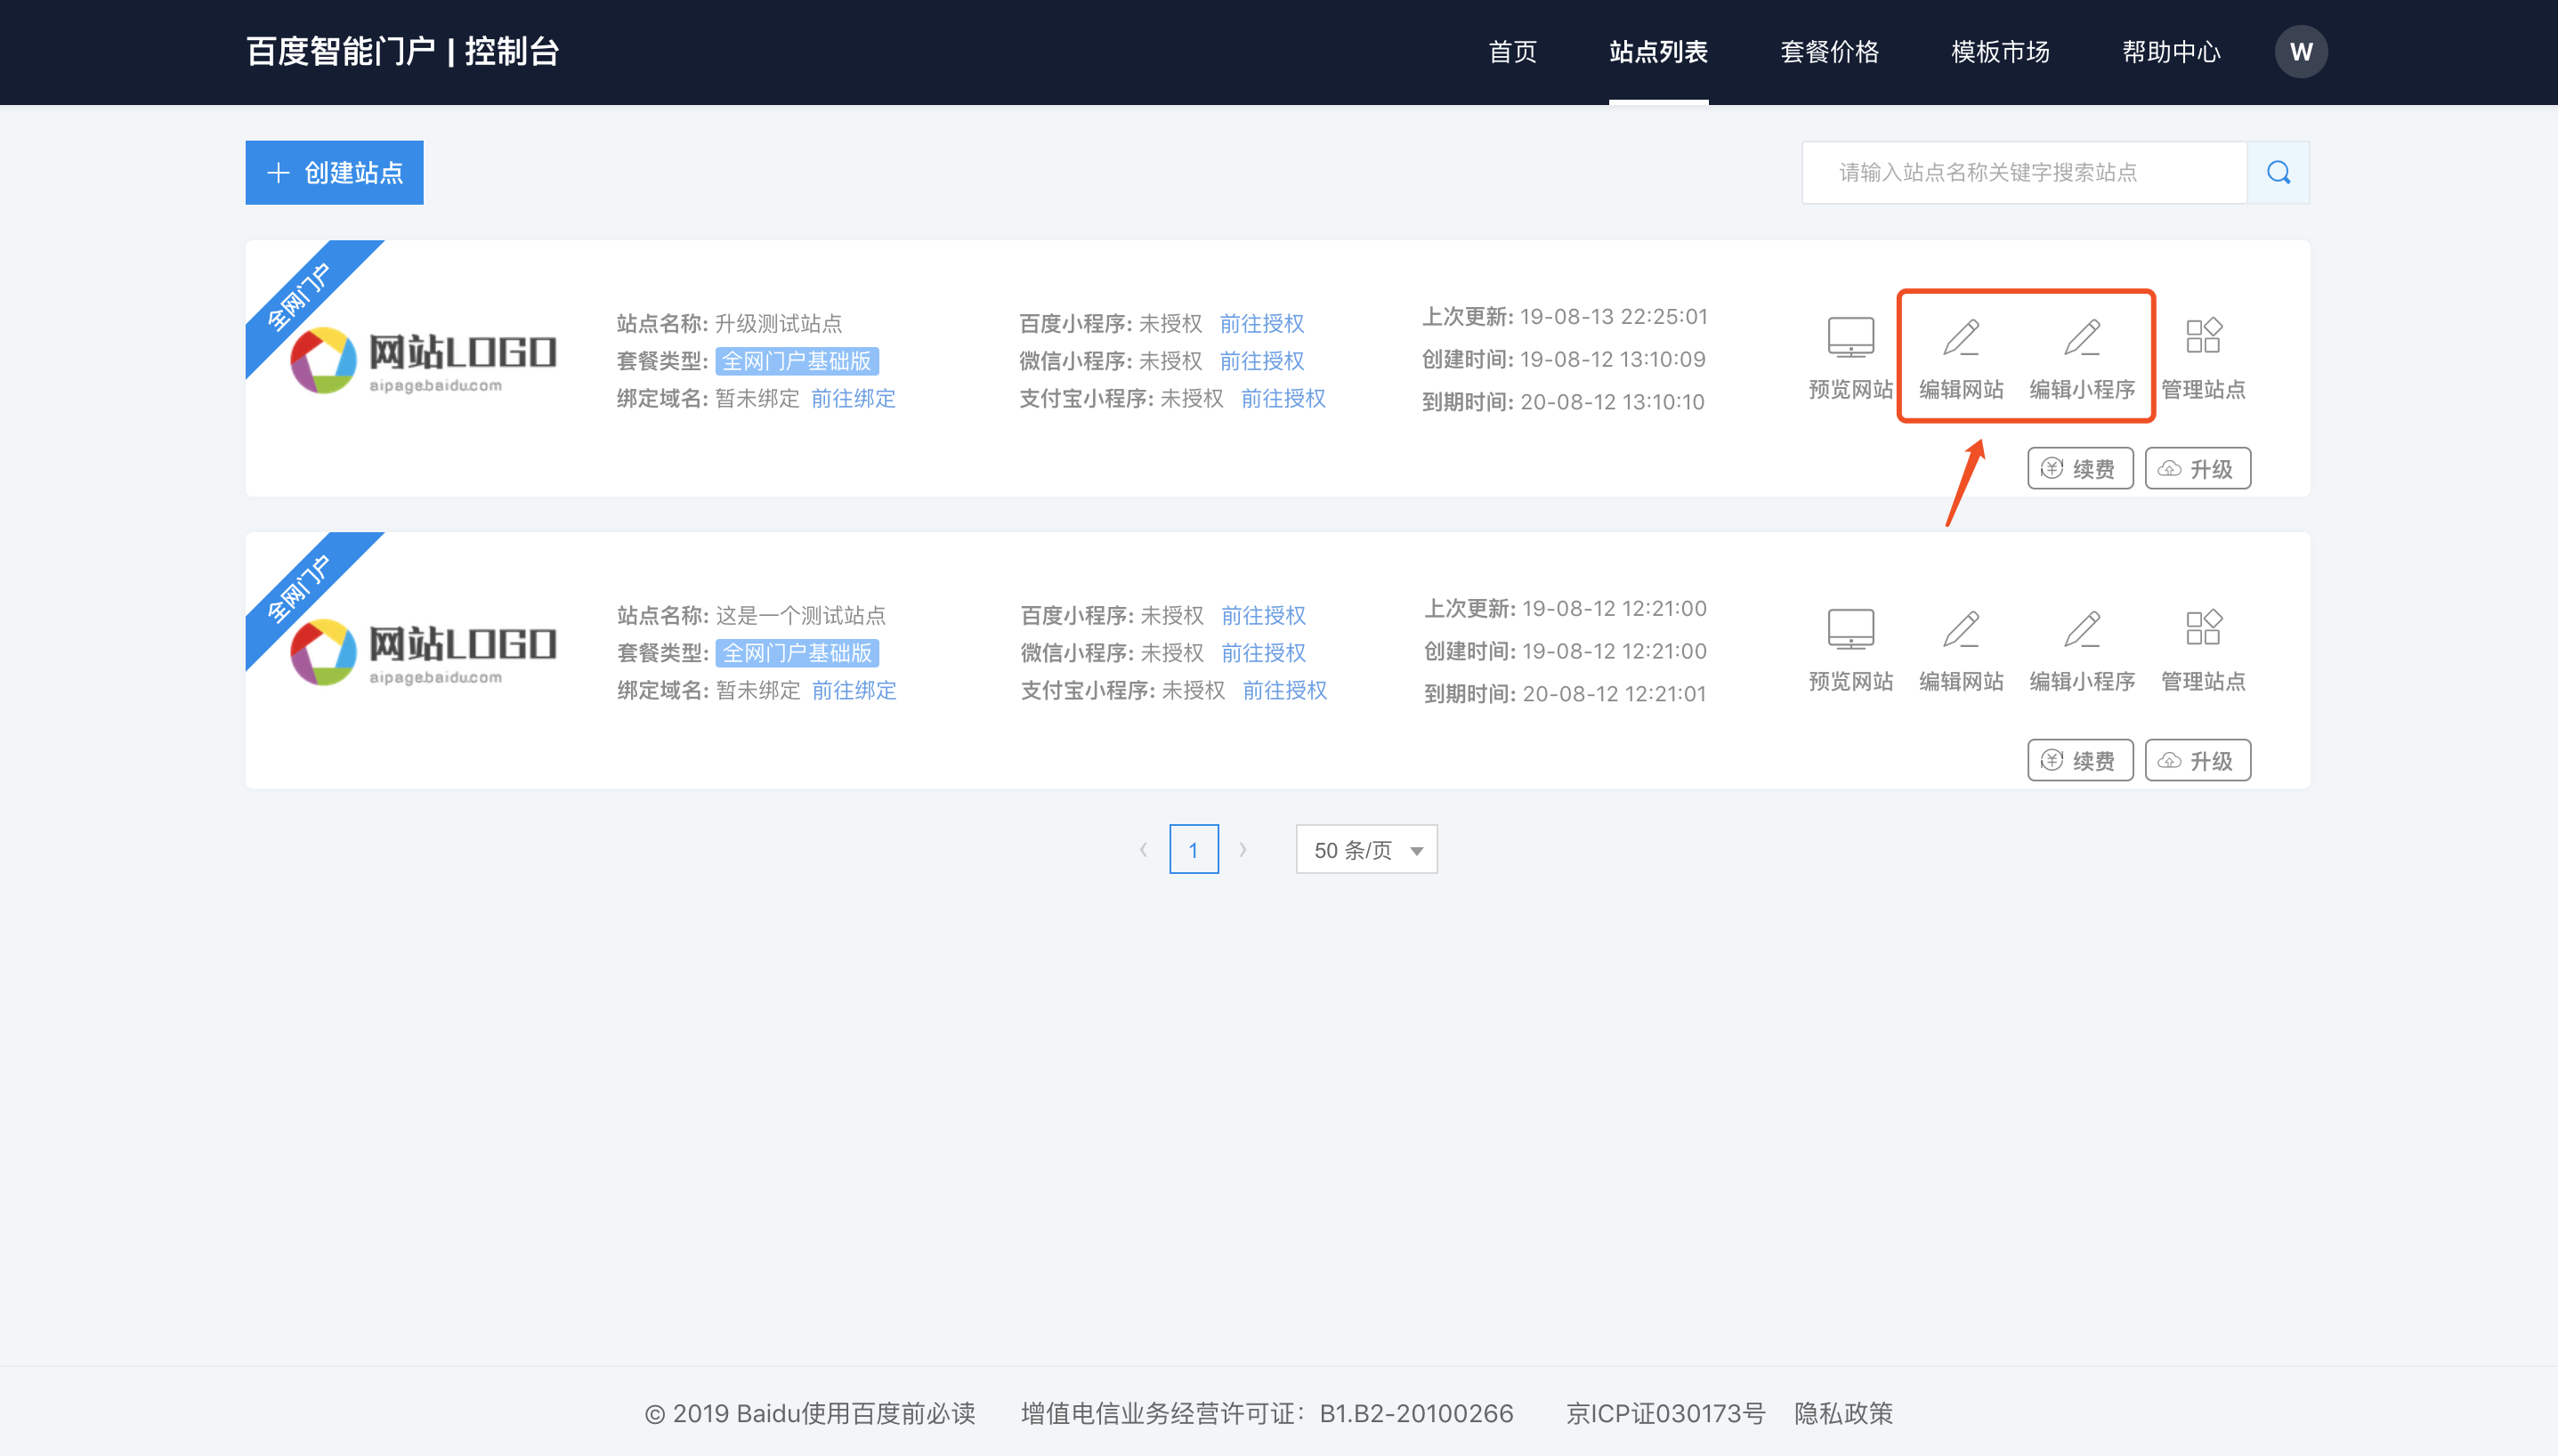Open the 50 条/页 page size dropdown
2558x1456 pixels.
pyautogui.click(x=1366, y=849)
